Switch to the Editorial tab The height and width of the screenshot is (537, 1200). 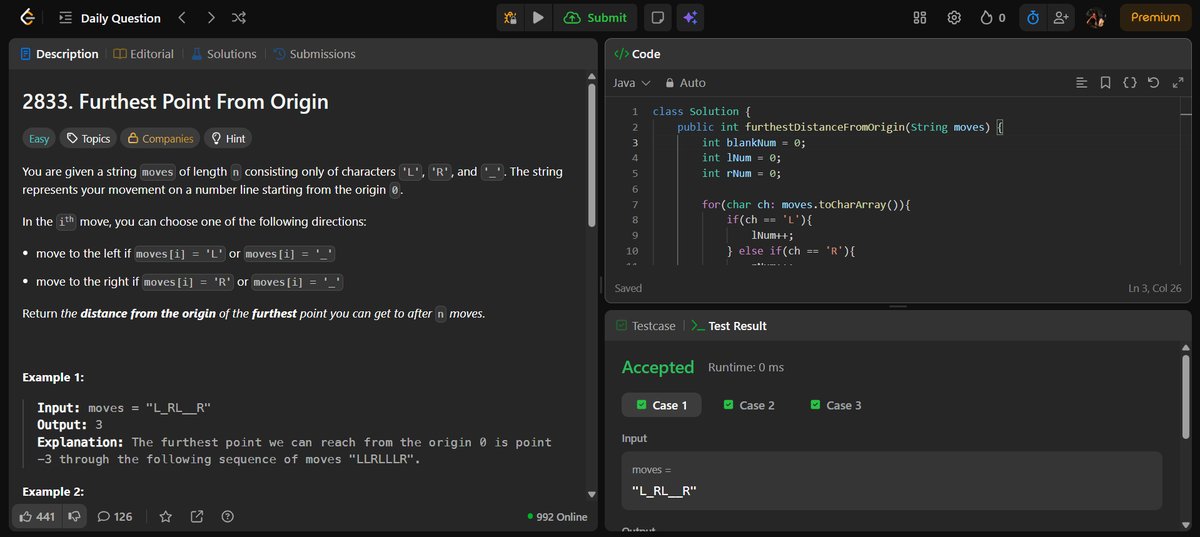point(144,54)
